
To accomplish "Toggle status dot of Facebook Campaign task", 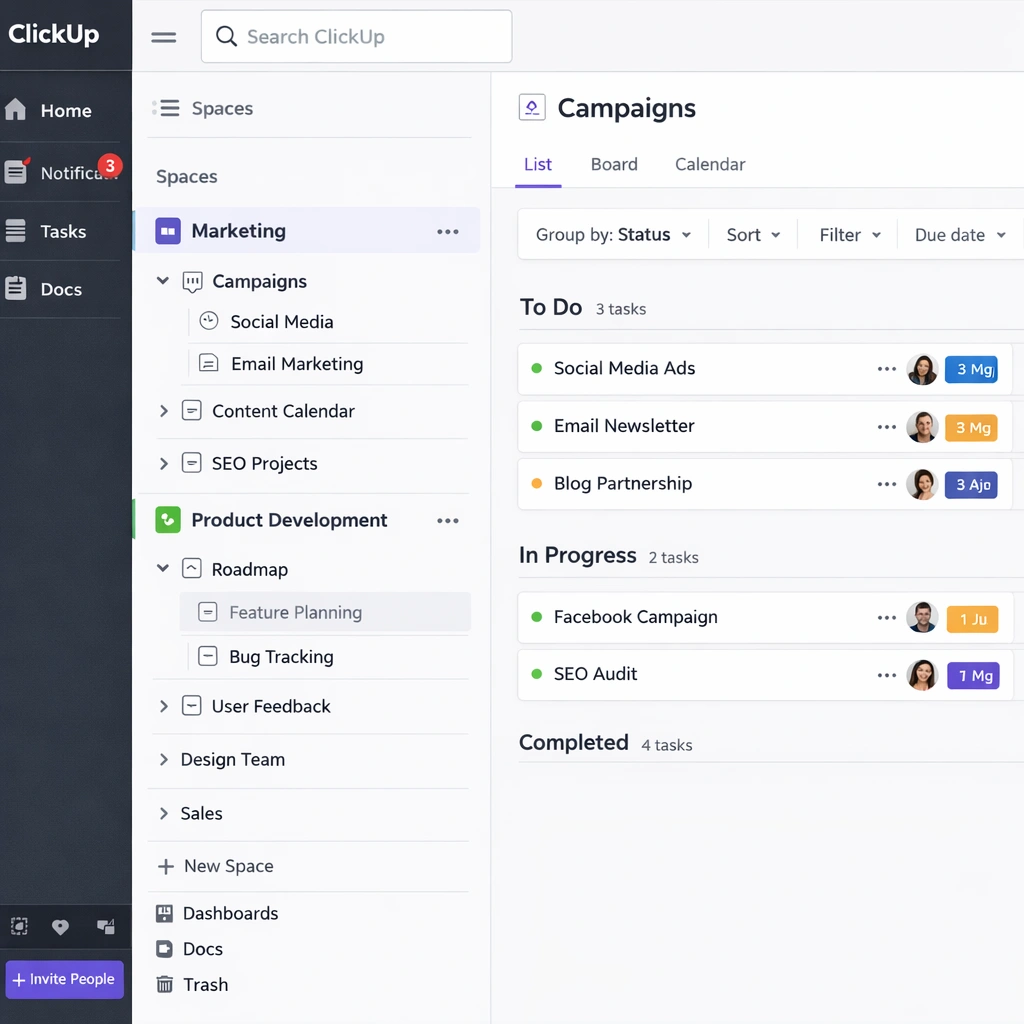I will tap(537, 618).
